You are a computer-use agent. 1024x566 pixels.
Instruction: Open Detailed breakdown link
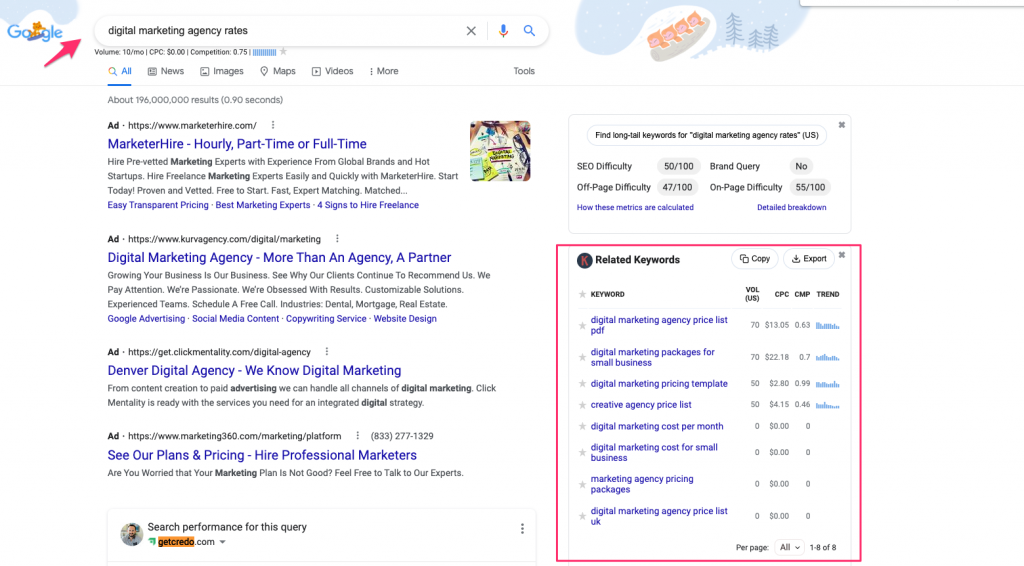pos(792,208)
